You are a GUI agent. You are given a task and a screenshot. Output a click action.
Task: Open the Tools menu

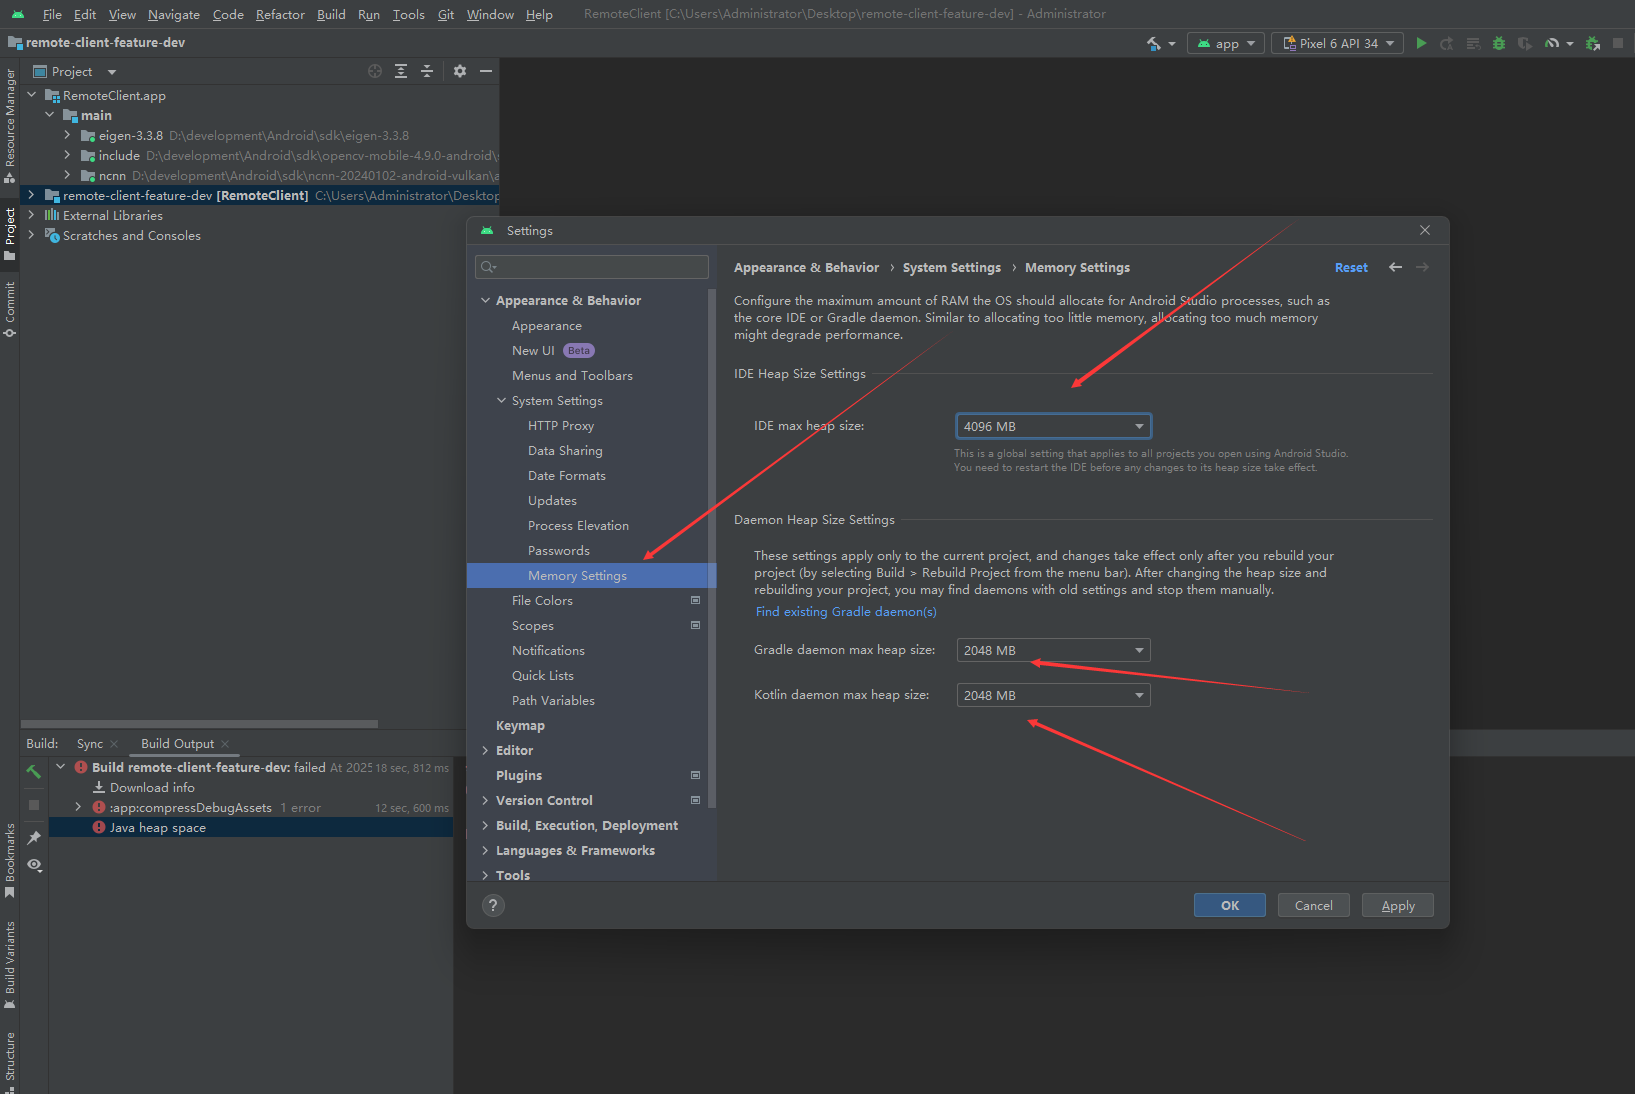[408, 14]
